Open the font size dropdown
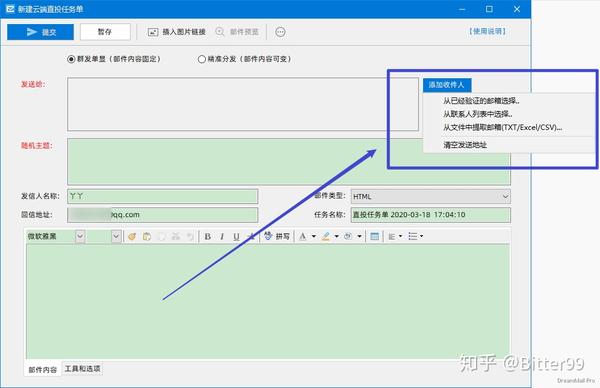The width and height of the screenshot is (600, 388). pos(116,236)
